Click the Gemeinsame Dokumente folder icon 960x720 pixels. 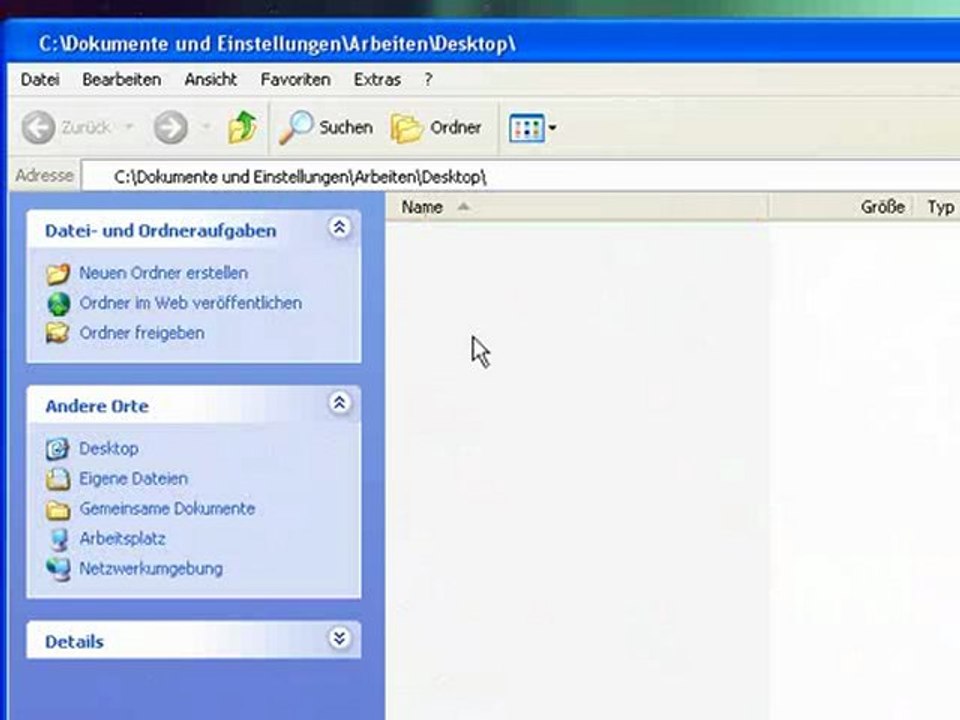[59, 509]
